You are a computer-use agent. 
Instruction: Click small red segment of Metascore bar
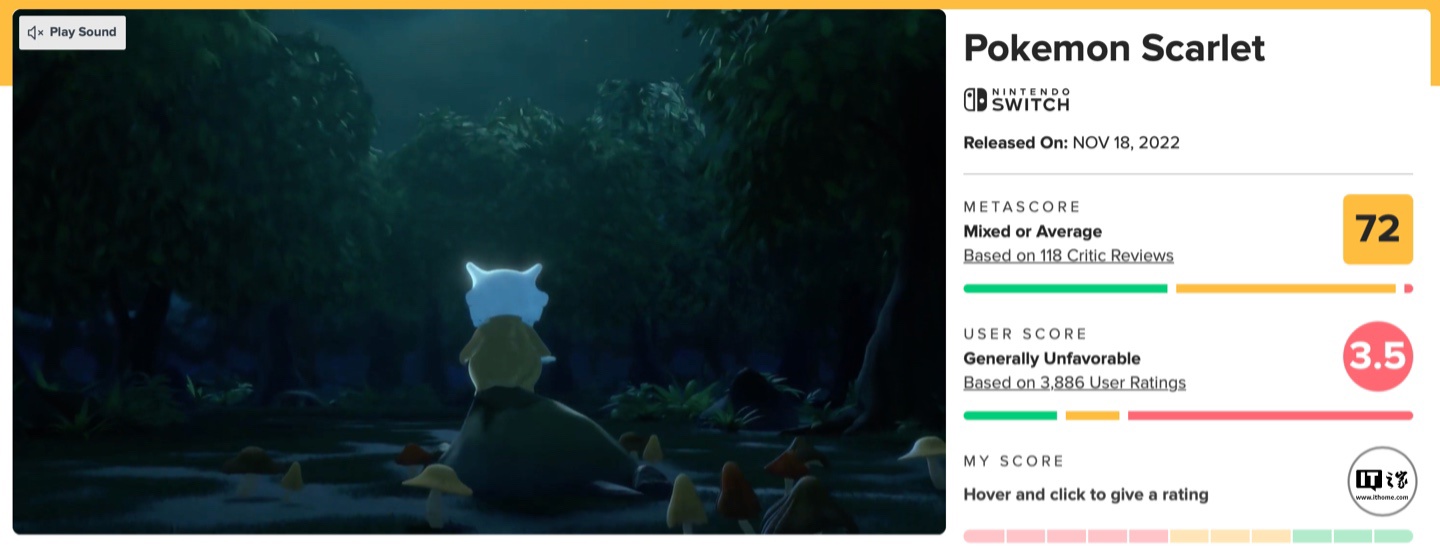click(1408, 289)
